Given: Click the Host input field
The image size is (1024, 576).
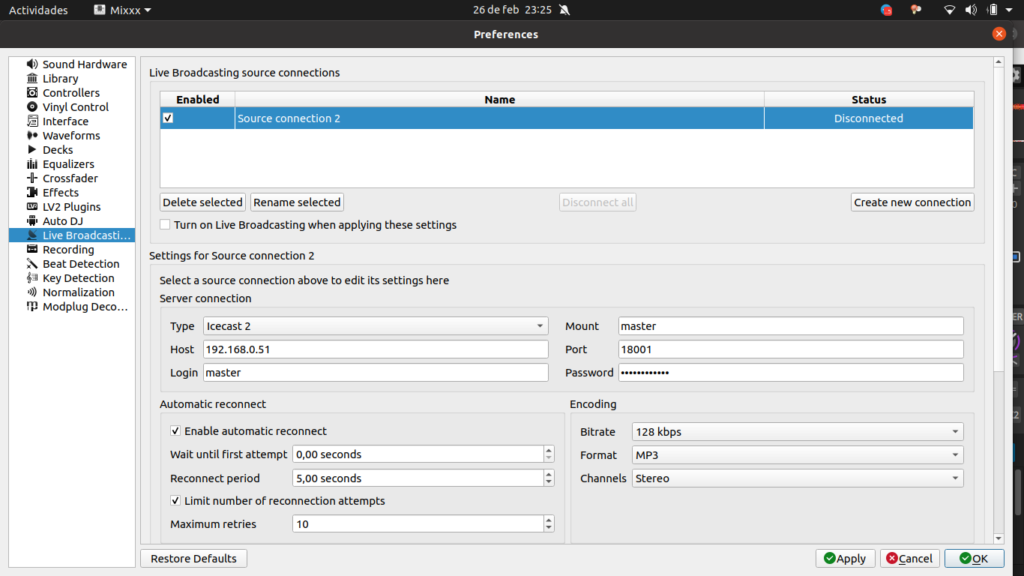Looking at the screenshot, I should (x=376, y=349).
